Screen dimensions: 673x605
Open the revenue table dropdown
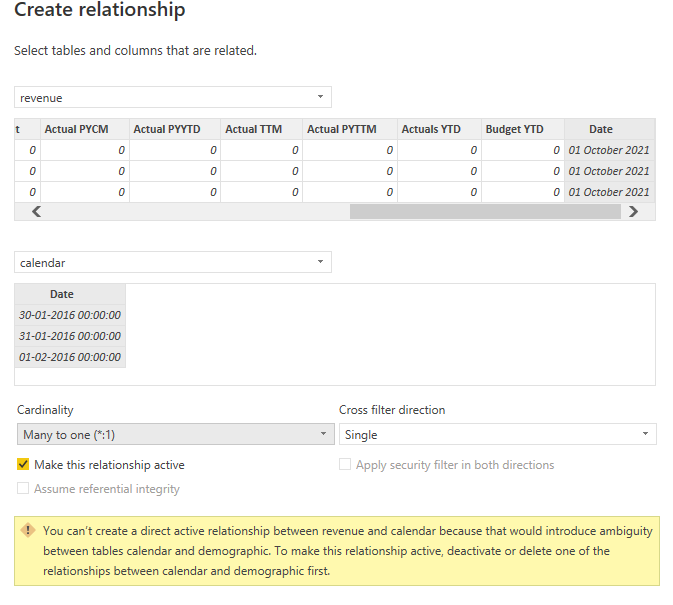[x=173, y=97]
